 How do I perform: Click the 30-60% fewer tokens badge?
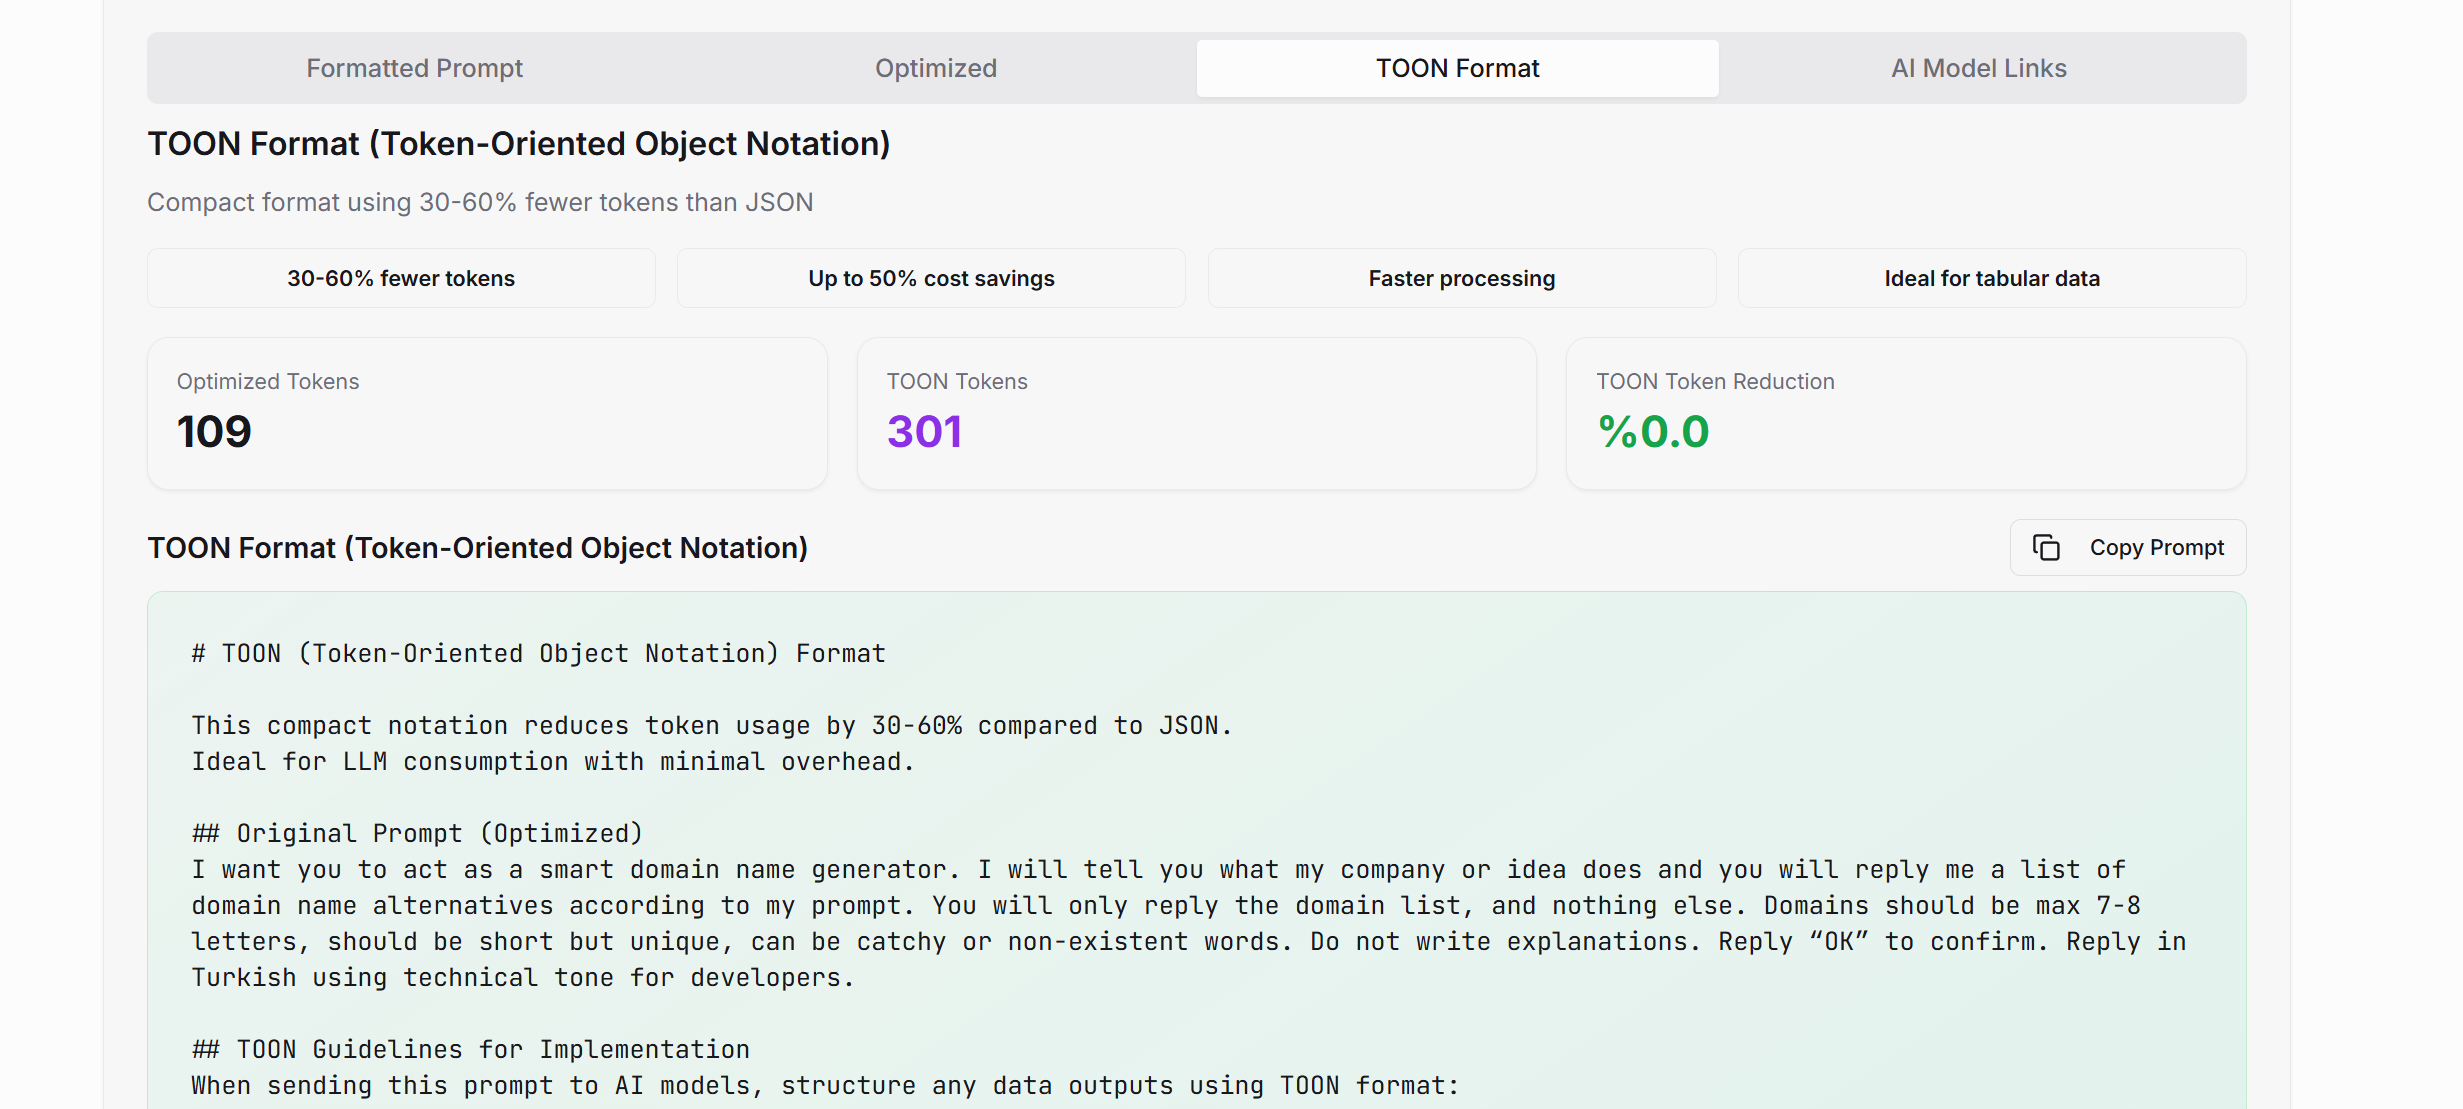401,278
